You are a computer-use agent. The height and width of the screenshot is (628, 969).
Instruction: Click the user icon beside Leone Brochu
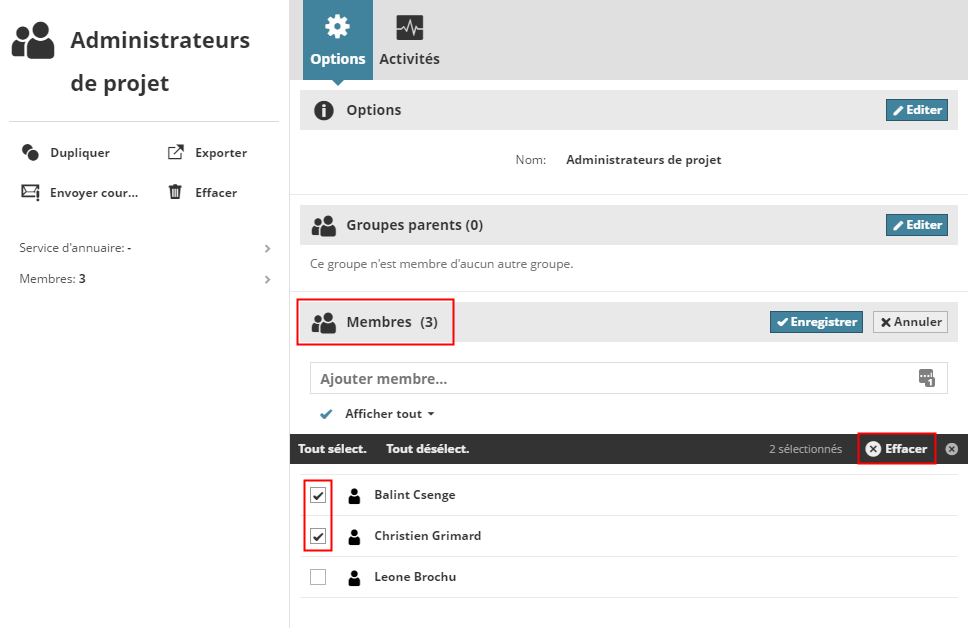354,577
